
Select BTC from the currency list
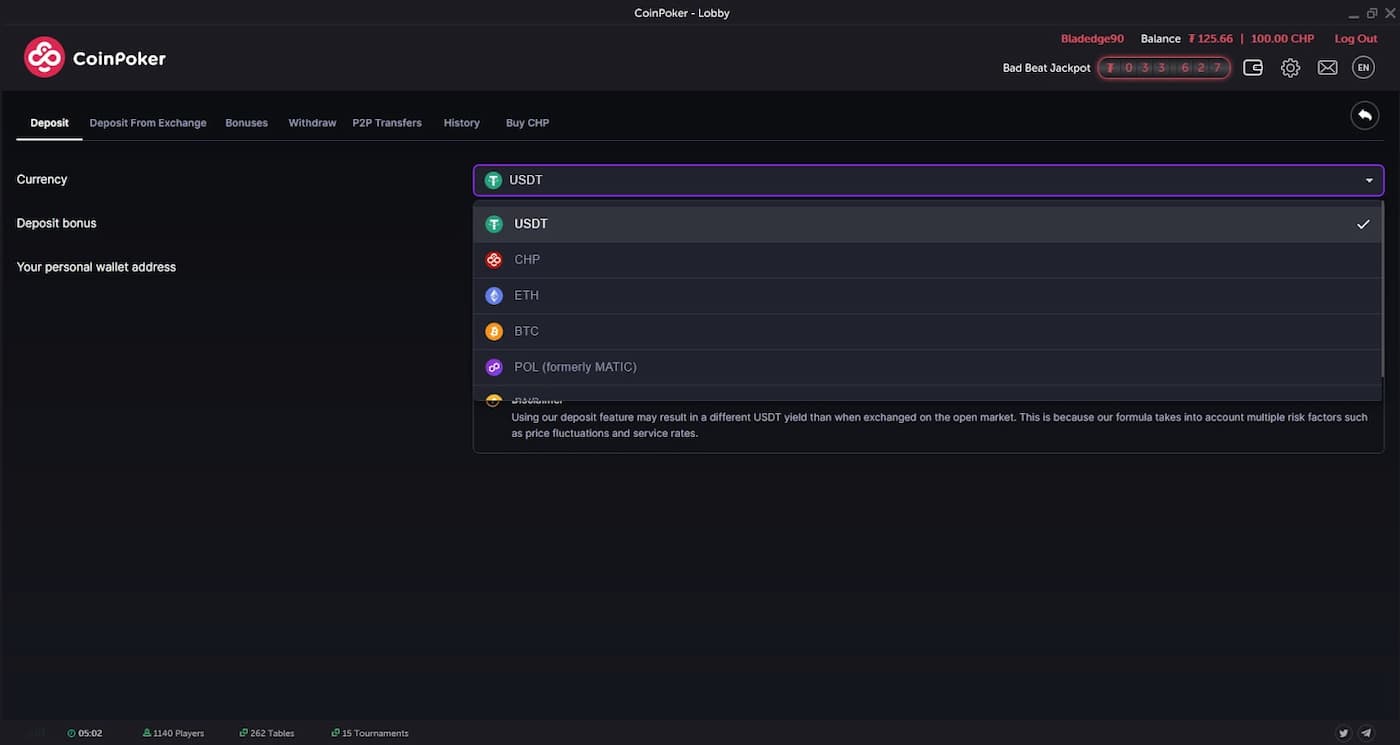(928, 331)
